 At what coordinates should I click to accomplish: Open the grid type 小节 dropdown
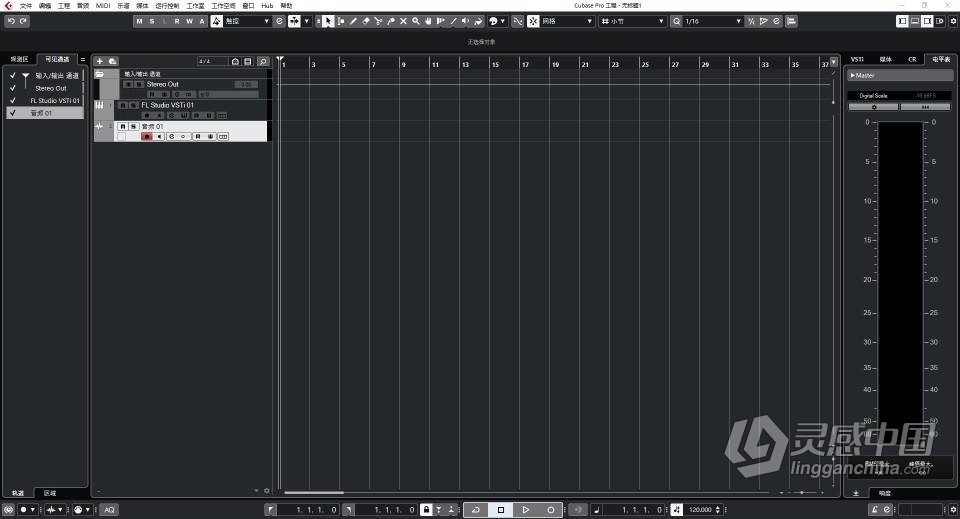(633, 21)
